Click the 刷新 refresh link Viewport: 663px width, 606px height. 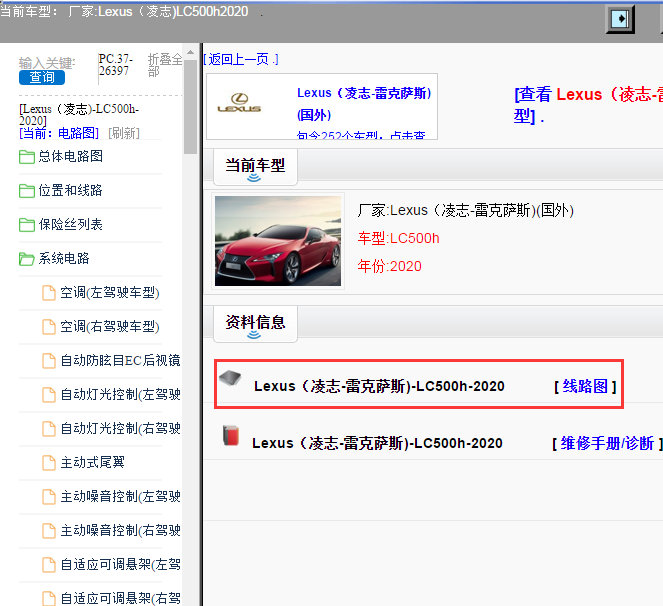124,133
